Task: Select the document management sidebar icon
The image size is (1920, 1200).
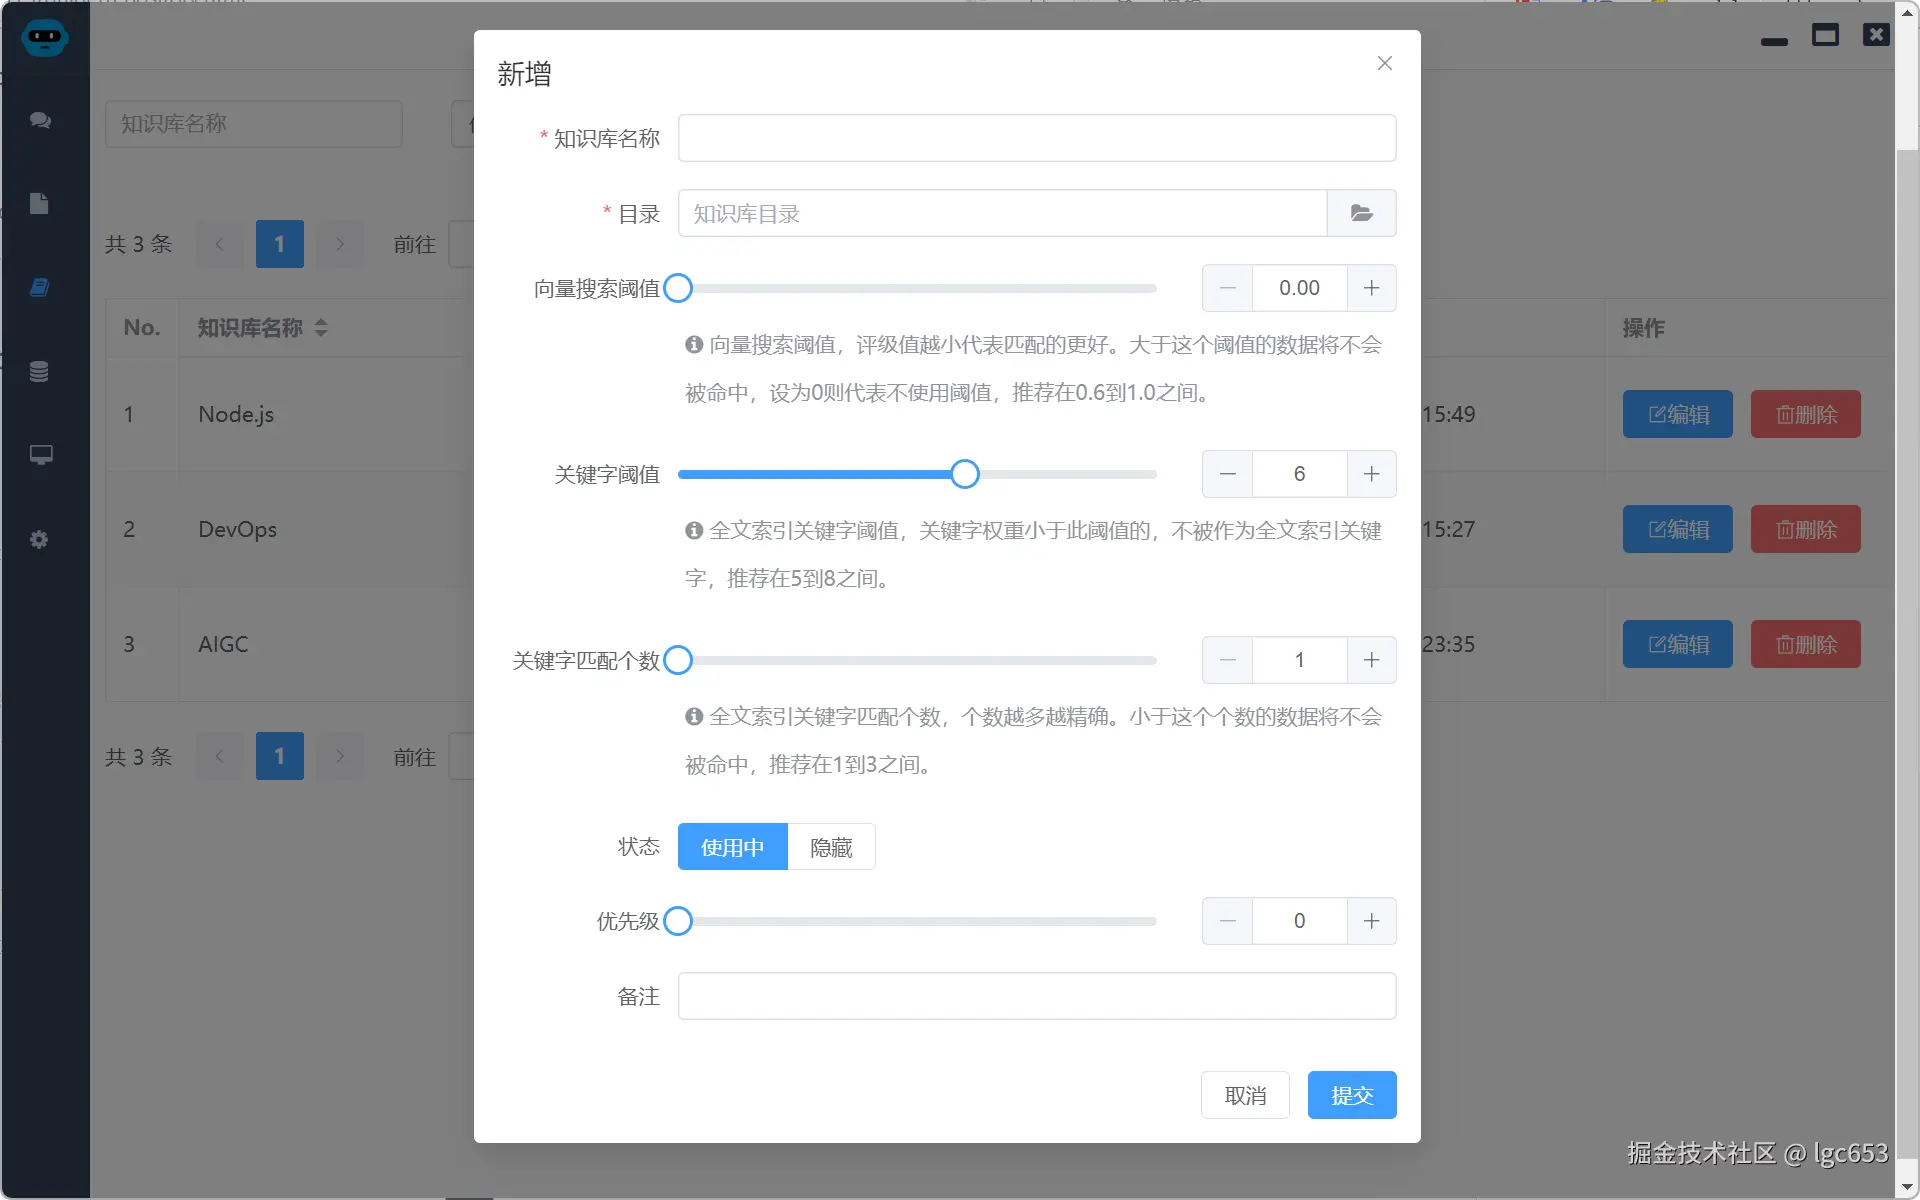Action: (40, 203)
